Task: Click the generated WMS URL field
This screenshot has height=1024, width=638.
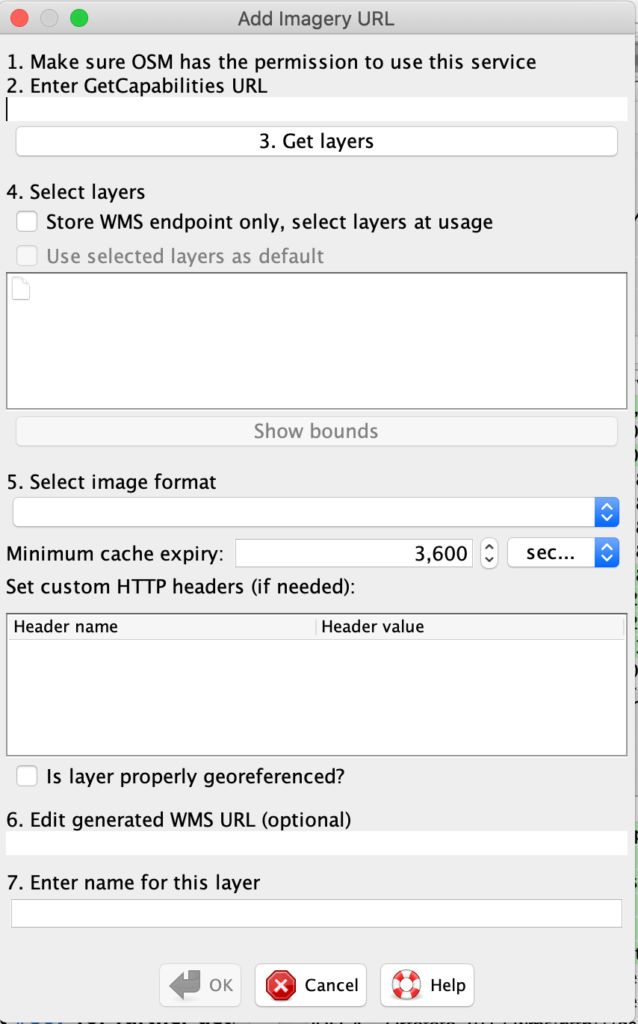Action: pos(316,843)
